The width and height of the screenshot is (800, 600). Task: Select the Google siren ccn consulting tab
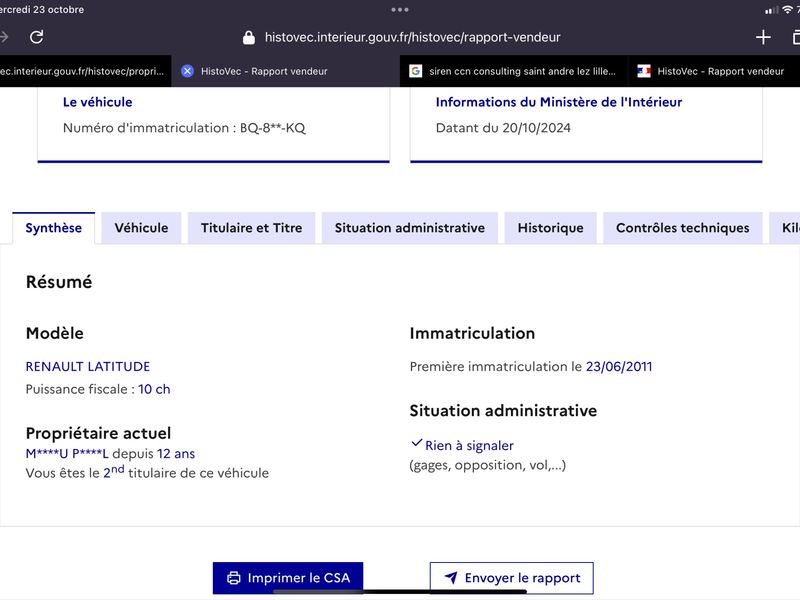pos(514,71)
